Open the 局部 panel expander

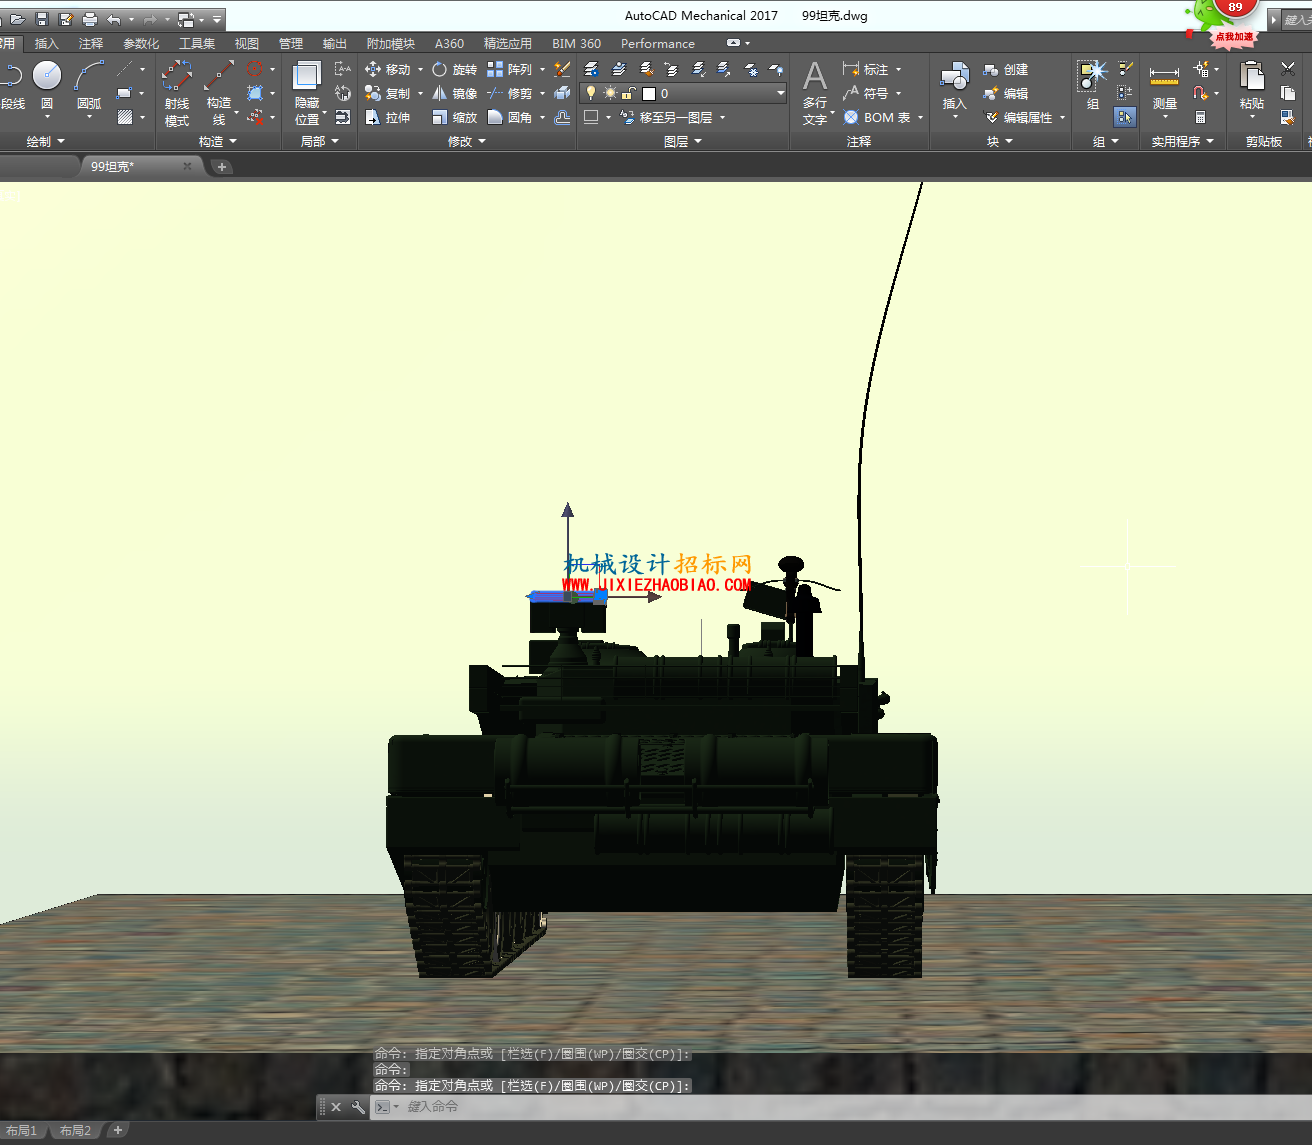320,142
